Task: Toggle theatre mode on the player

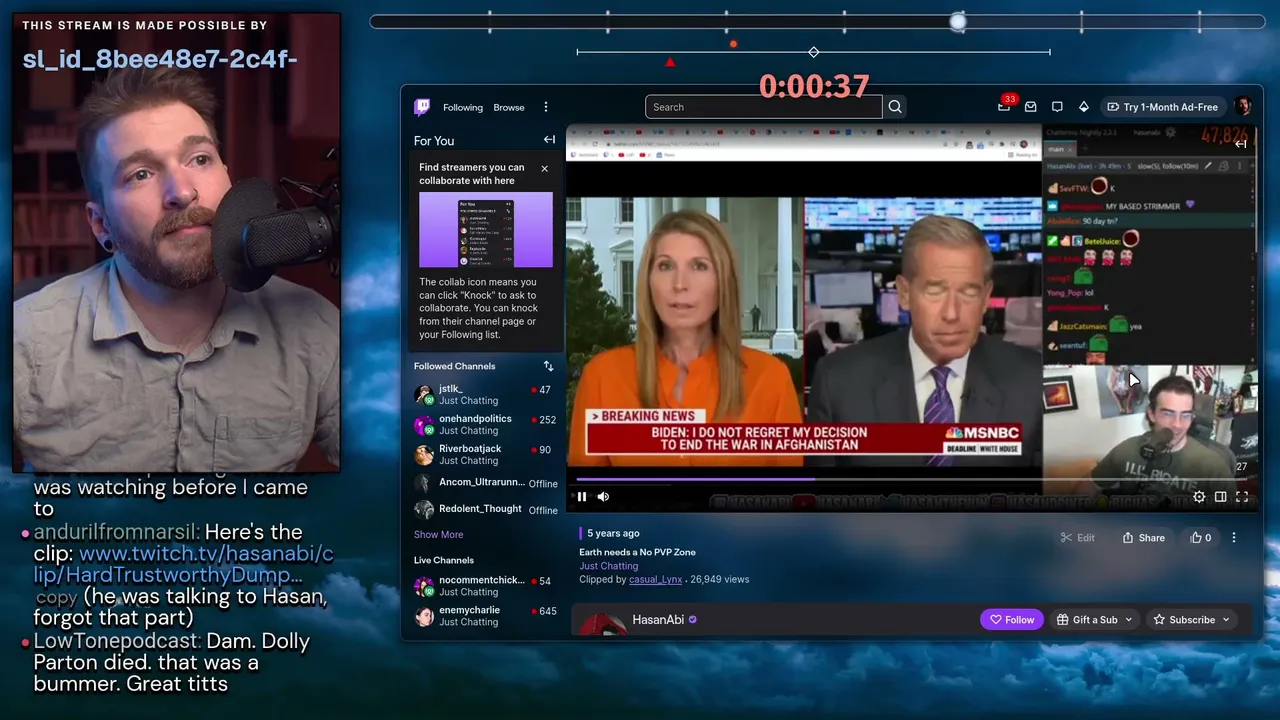Action: [1220, 497]
